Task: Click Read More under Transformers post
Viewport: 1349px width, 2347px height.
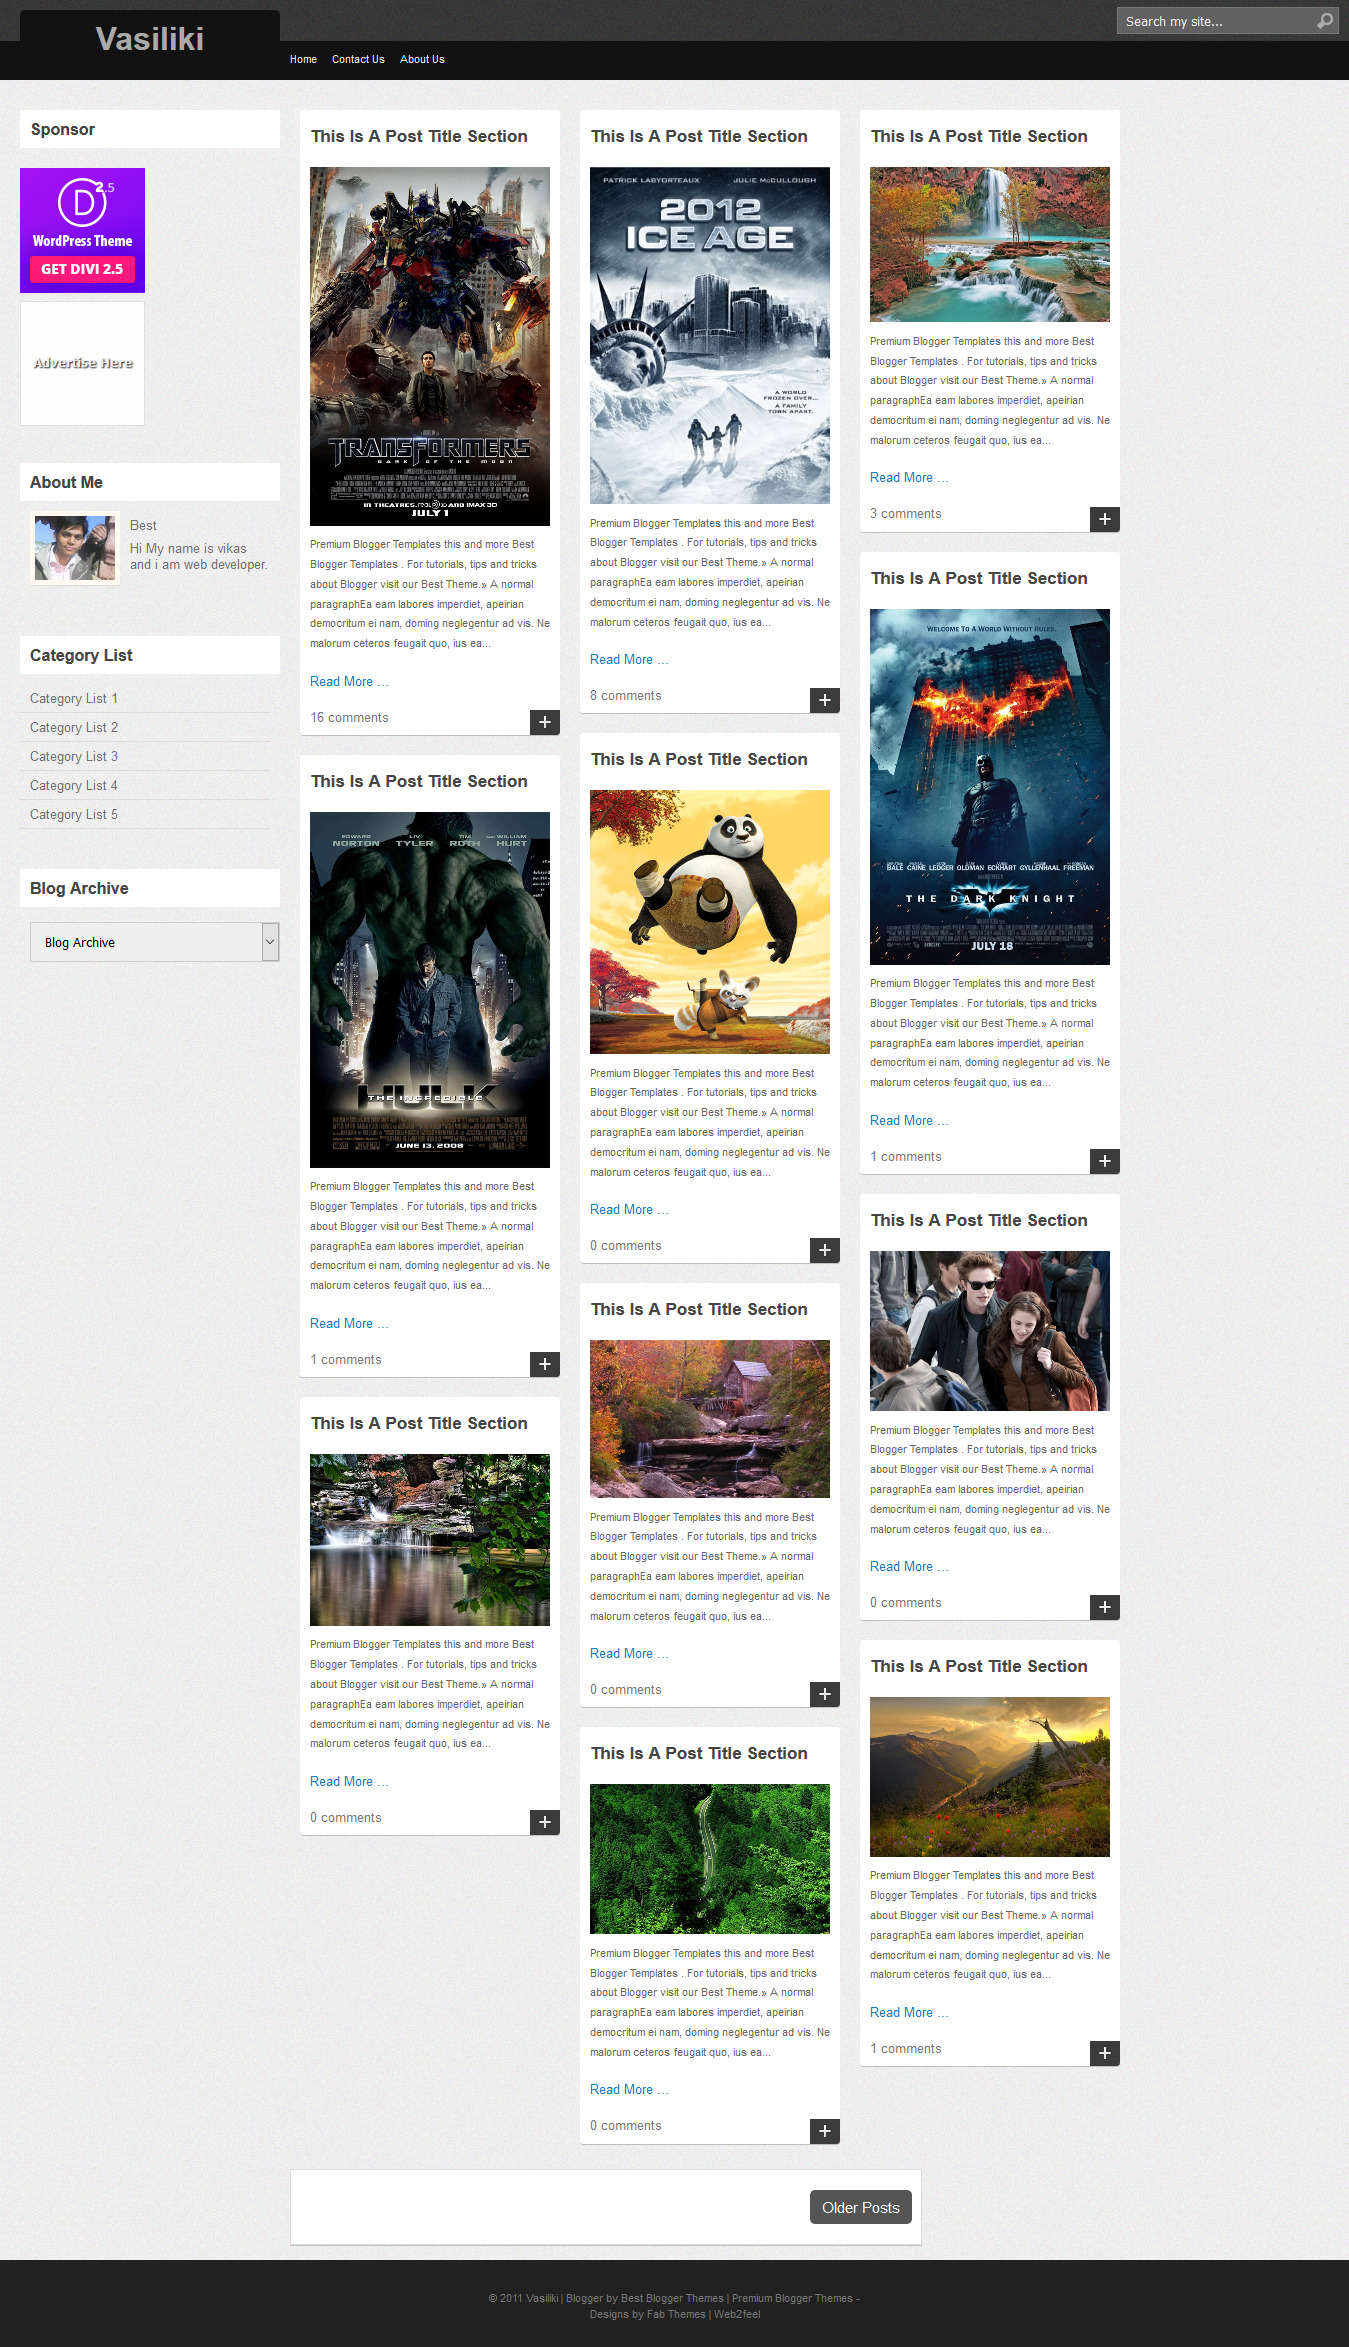Action: 349,681
